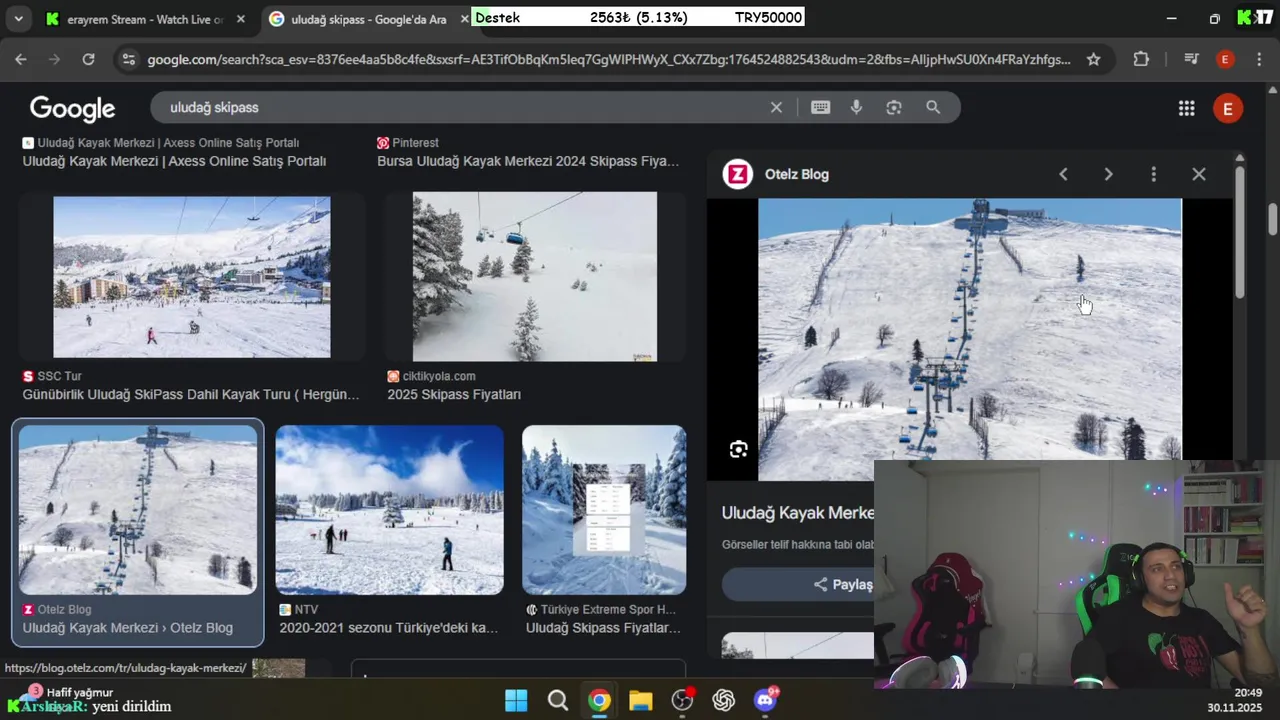This screenshot has height=720, width=1280.
Task: Show the previous image in the preview panel
Action: tap(1063, 174)
